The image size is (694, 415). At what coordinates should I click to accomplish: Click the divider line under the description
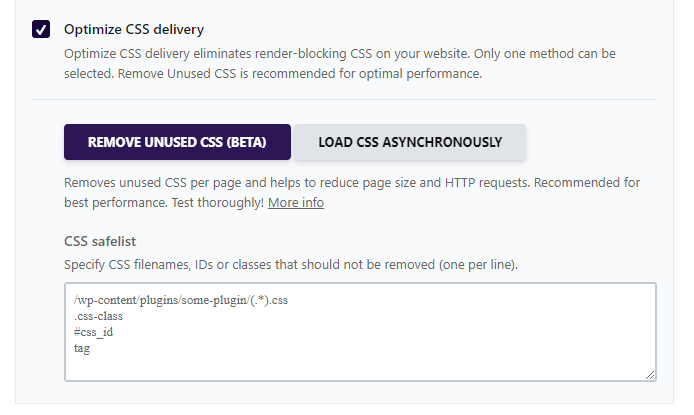point(344,100)
